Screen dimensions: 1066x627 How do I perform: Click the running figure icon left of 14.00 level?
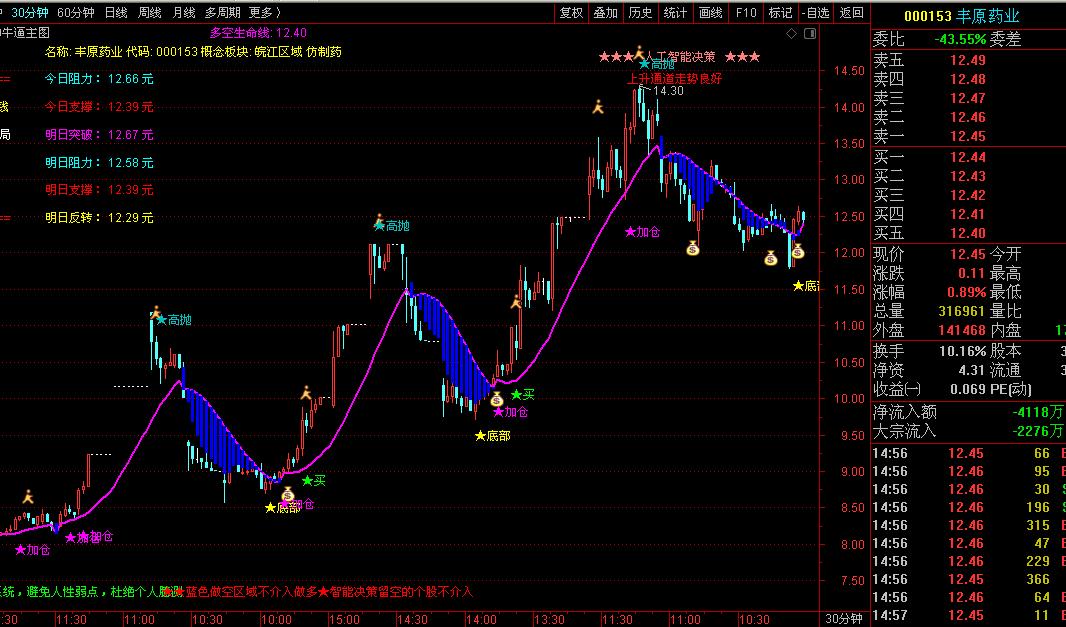tap(598, 107)
